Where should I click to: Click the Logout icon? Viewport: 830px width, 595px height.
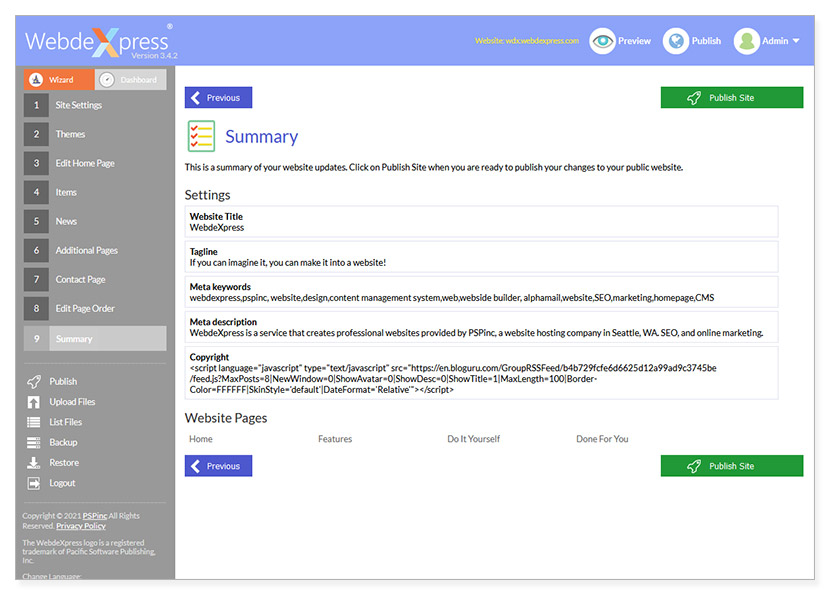(34, 483)
